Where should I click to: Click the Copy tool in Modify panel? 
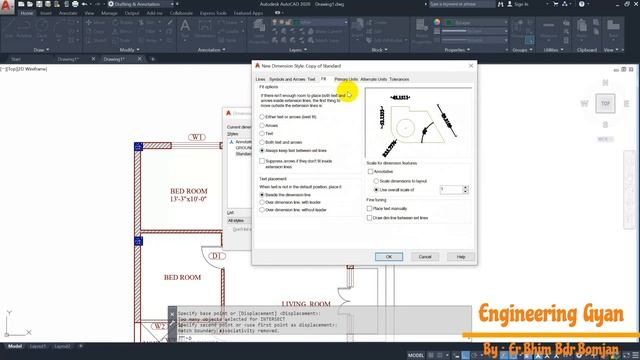[x=95, y=31]
